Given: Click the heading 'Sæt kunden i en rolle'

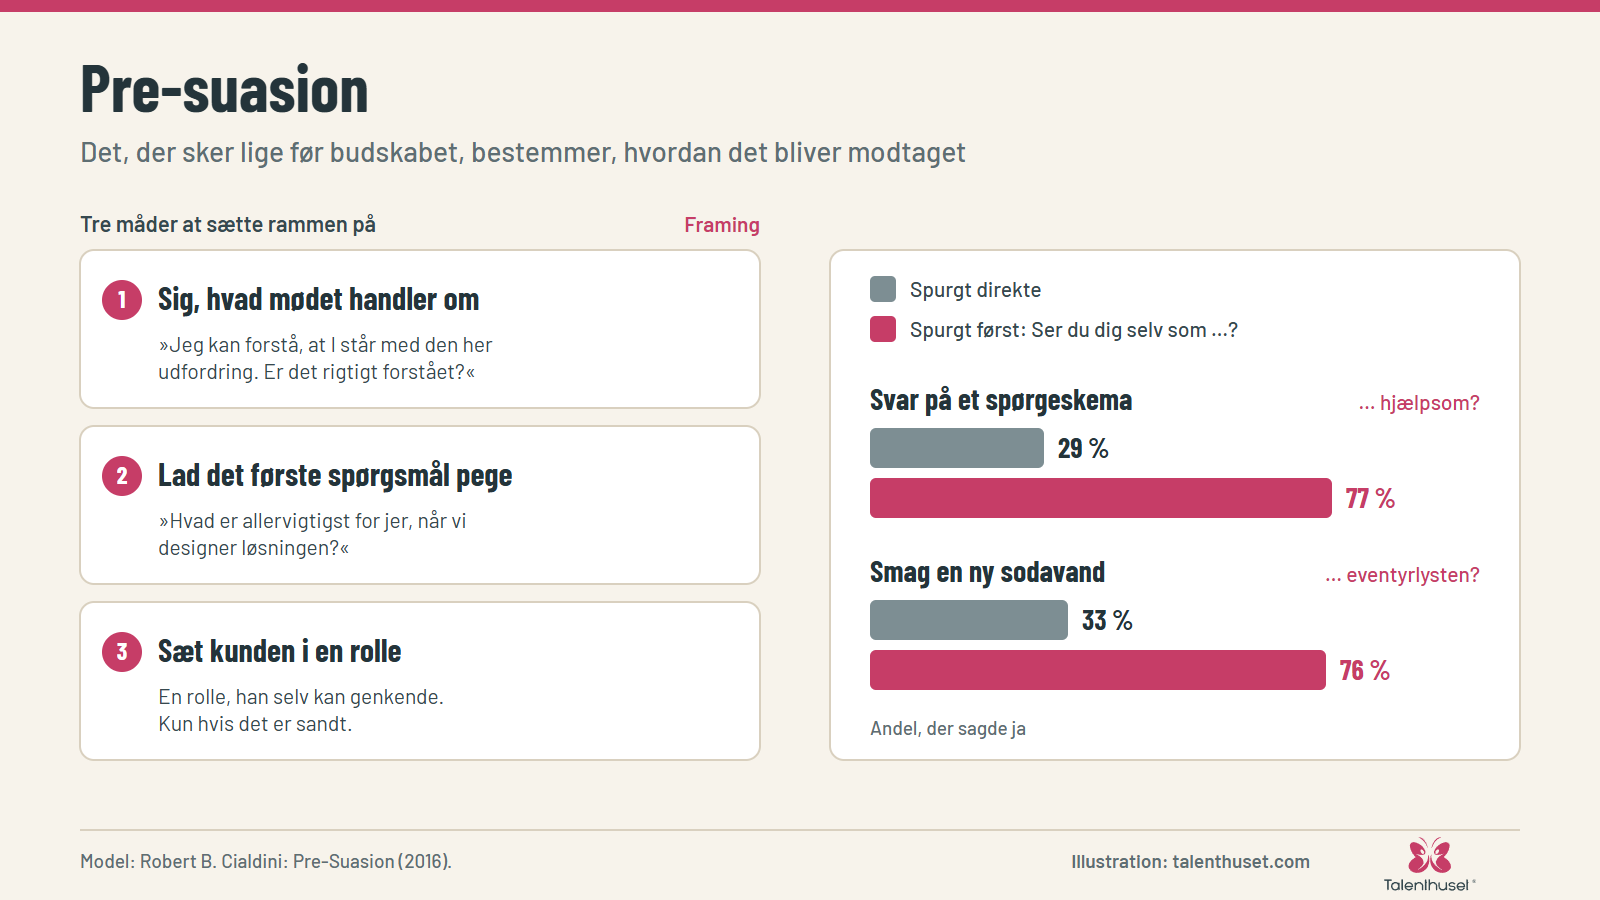Looking at the screenshot, I should pyautogui.click(x=280, y=651).
